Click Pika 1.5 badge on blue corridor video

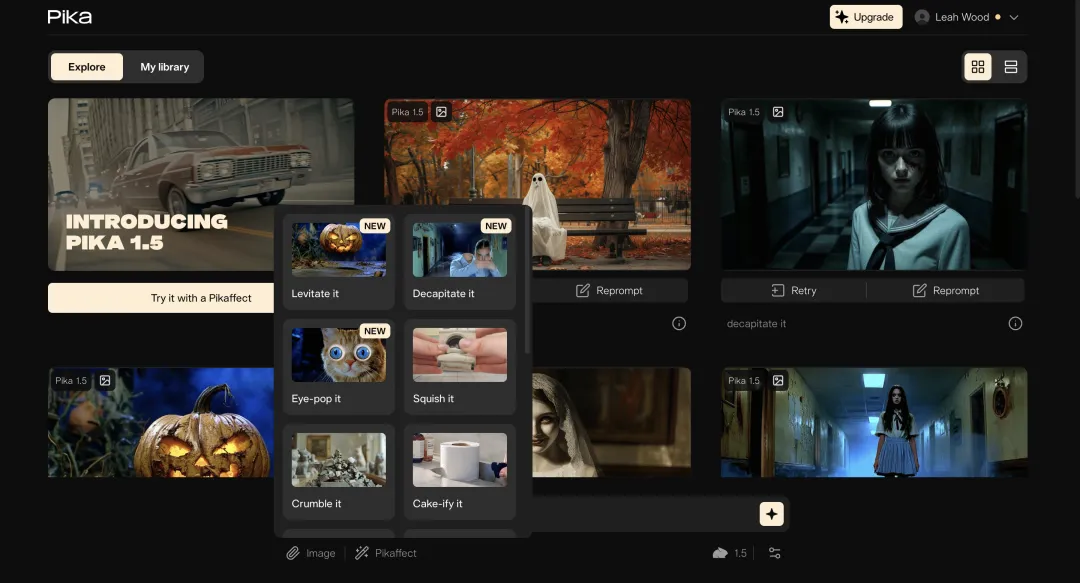coord(744,380)
